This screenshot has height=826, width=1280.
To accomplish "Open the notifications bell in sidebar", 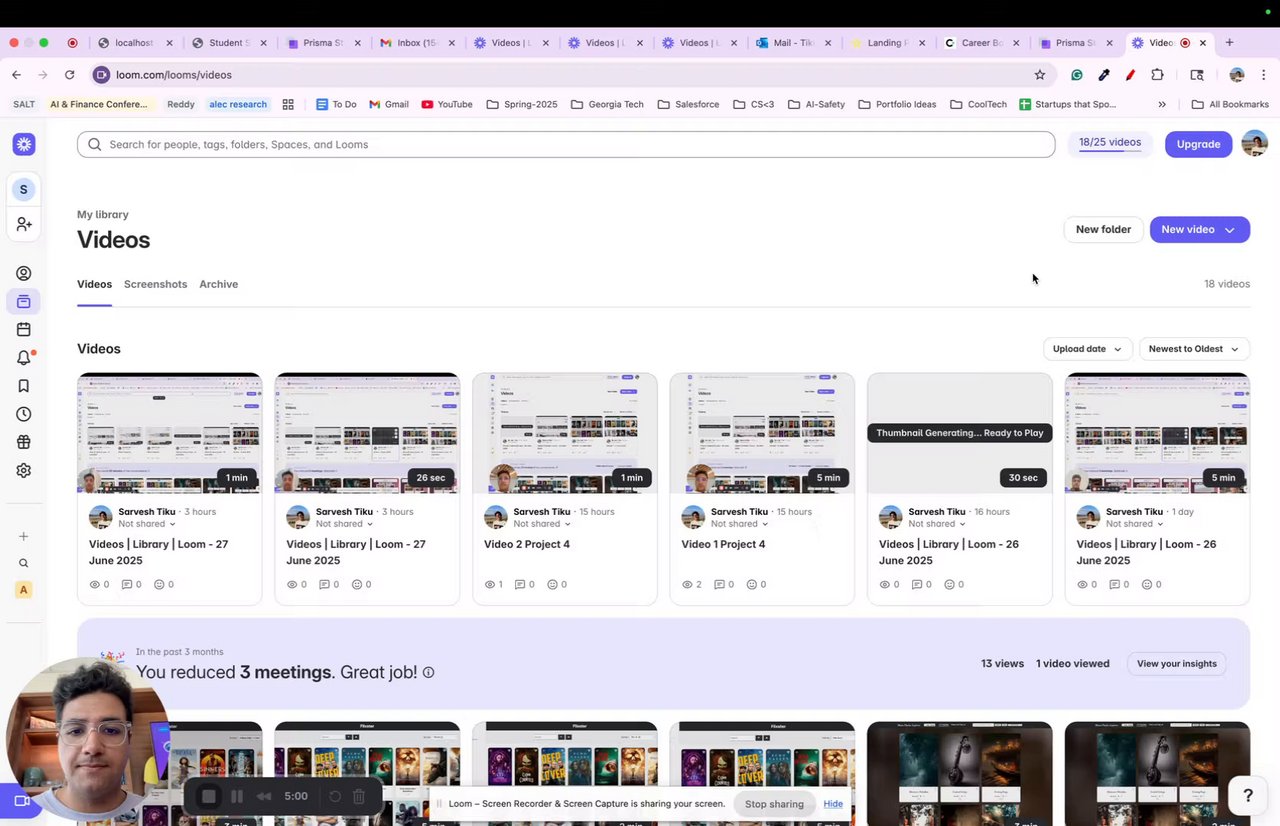I will click(24, 358).
